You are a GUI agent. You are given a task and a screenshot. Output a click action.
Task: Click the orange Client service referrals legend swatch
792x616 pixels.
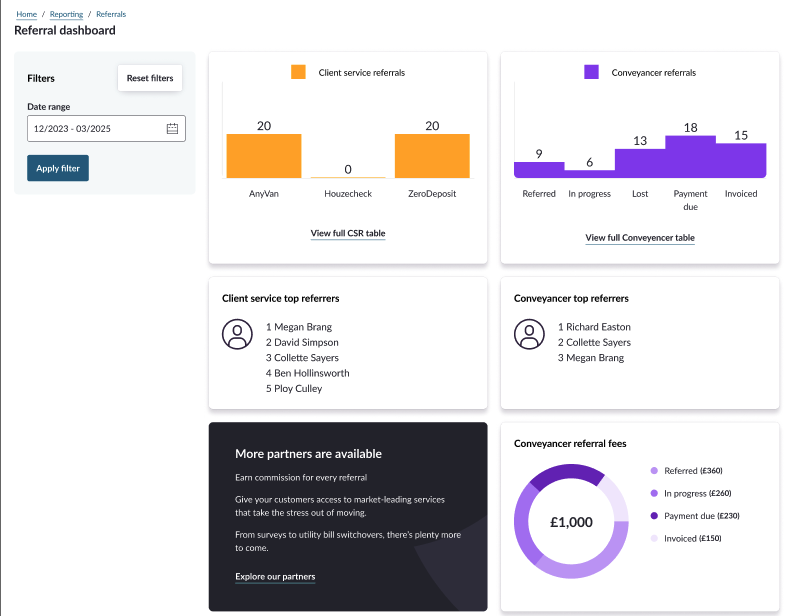pos(298,72)
